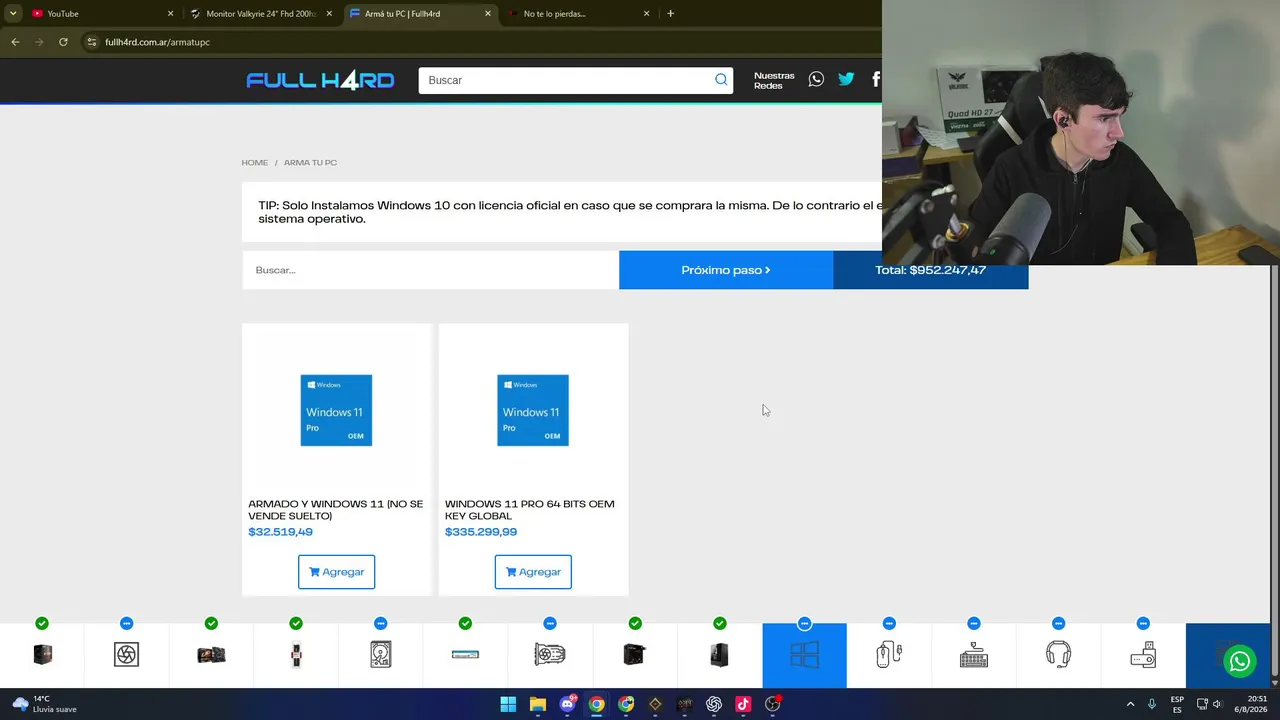Switch the ESP keyboard language indicator
The width and height of the screenshot is (1280, 720).
1177,704
